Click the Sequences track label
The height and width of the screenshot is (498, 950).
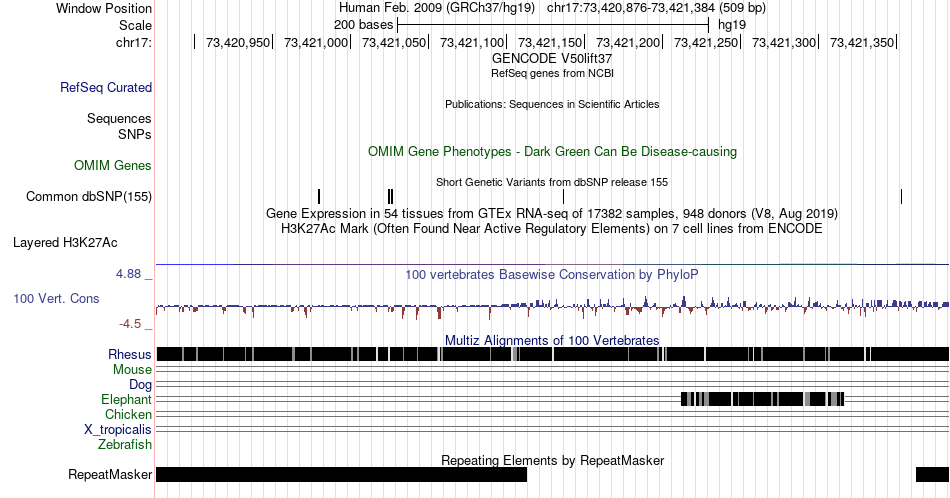click(119, 118)
